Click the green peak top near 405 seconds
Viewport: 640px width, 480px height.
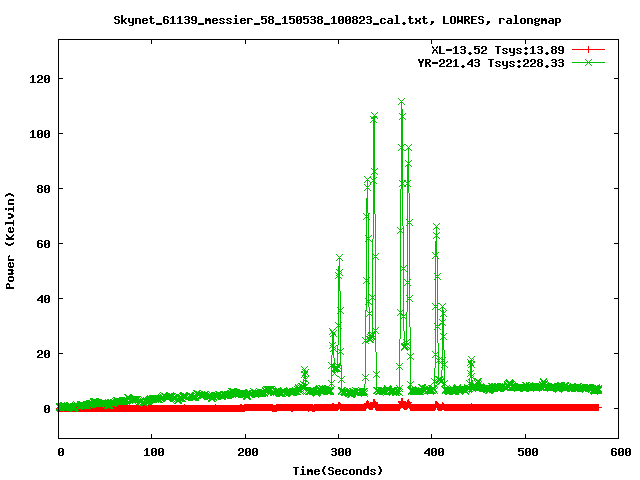436,228
